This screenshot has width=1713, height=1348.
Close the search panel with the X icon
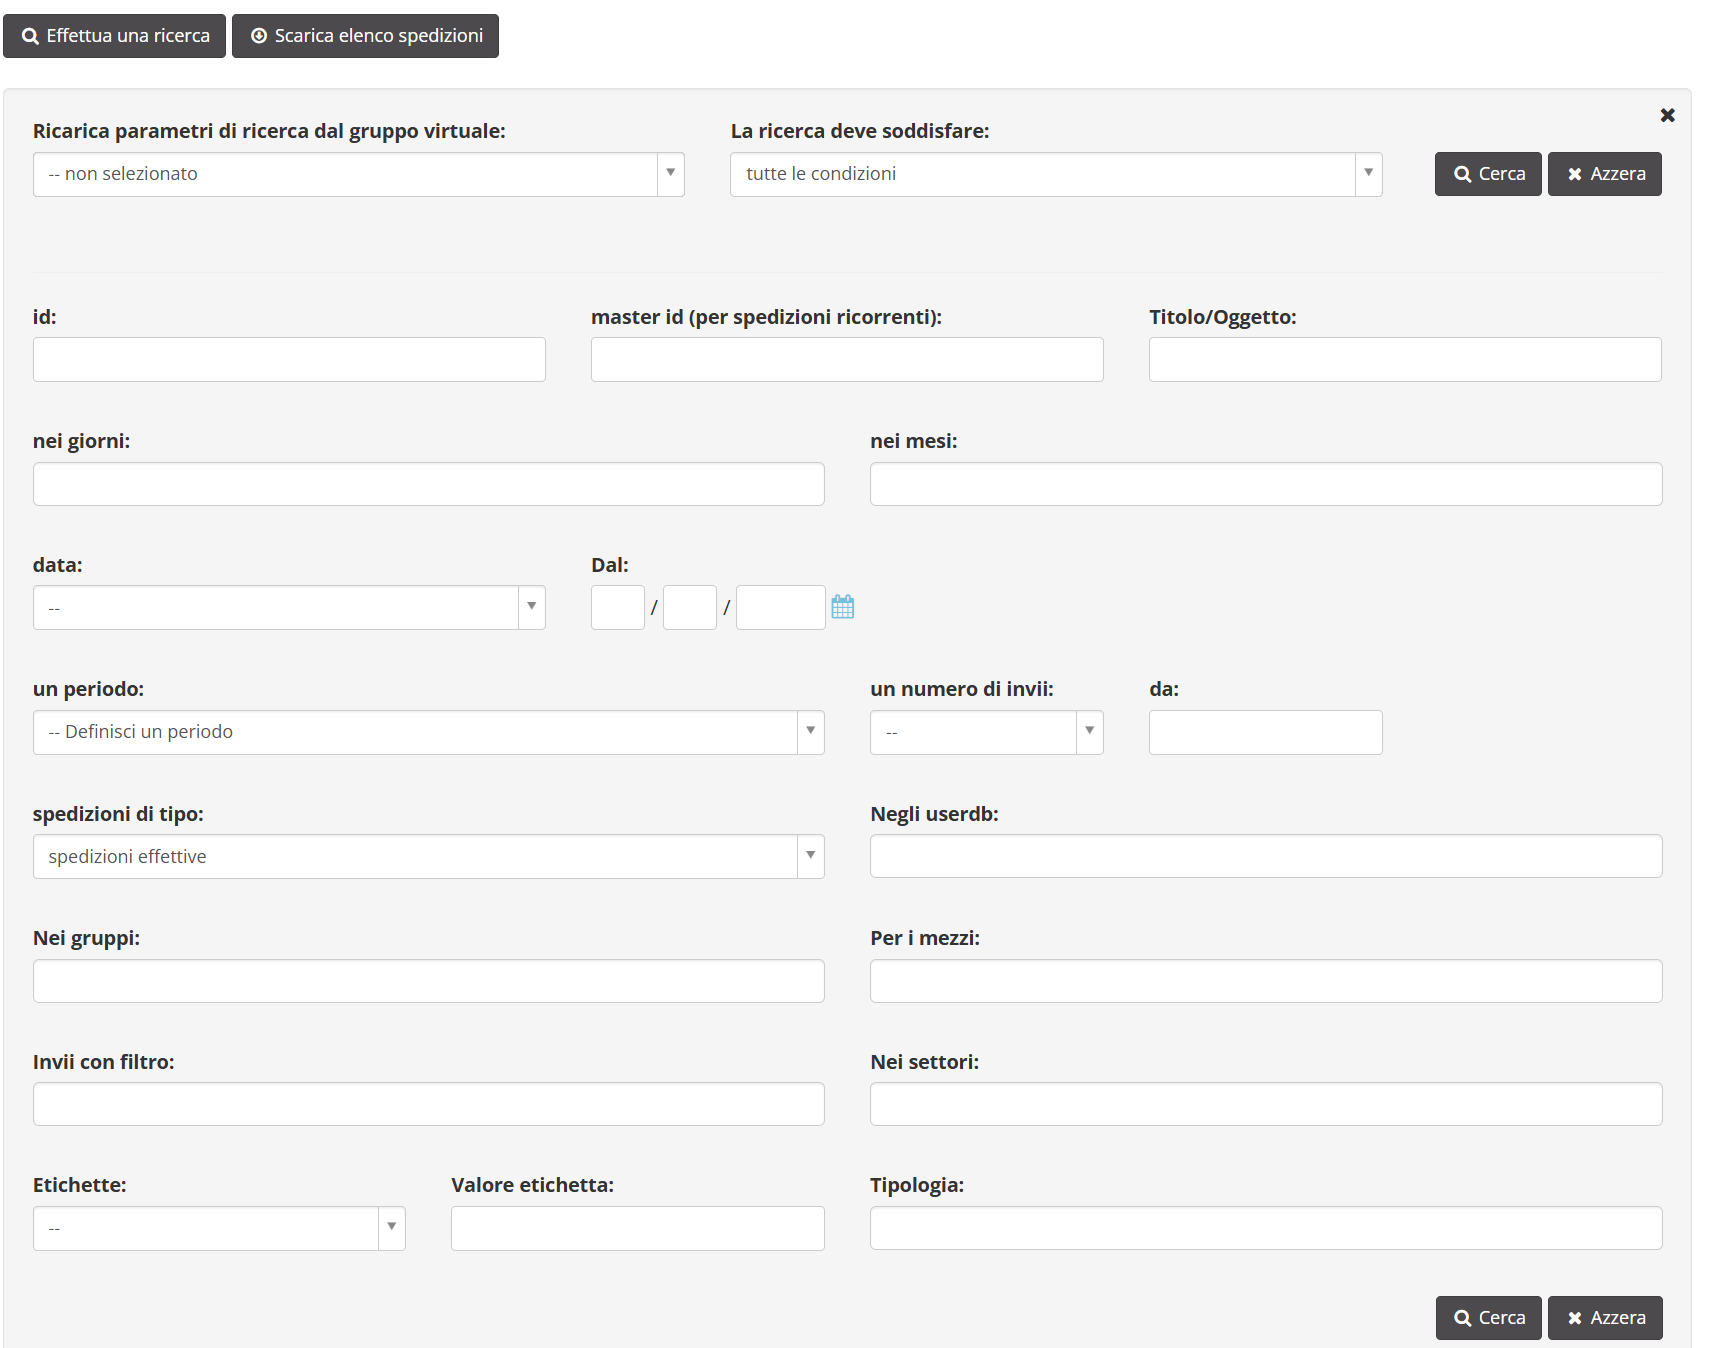point(1667,115)
